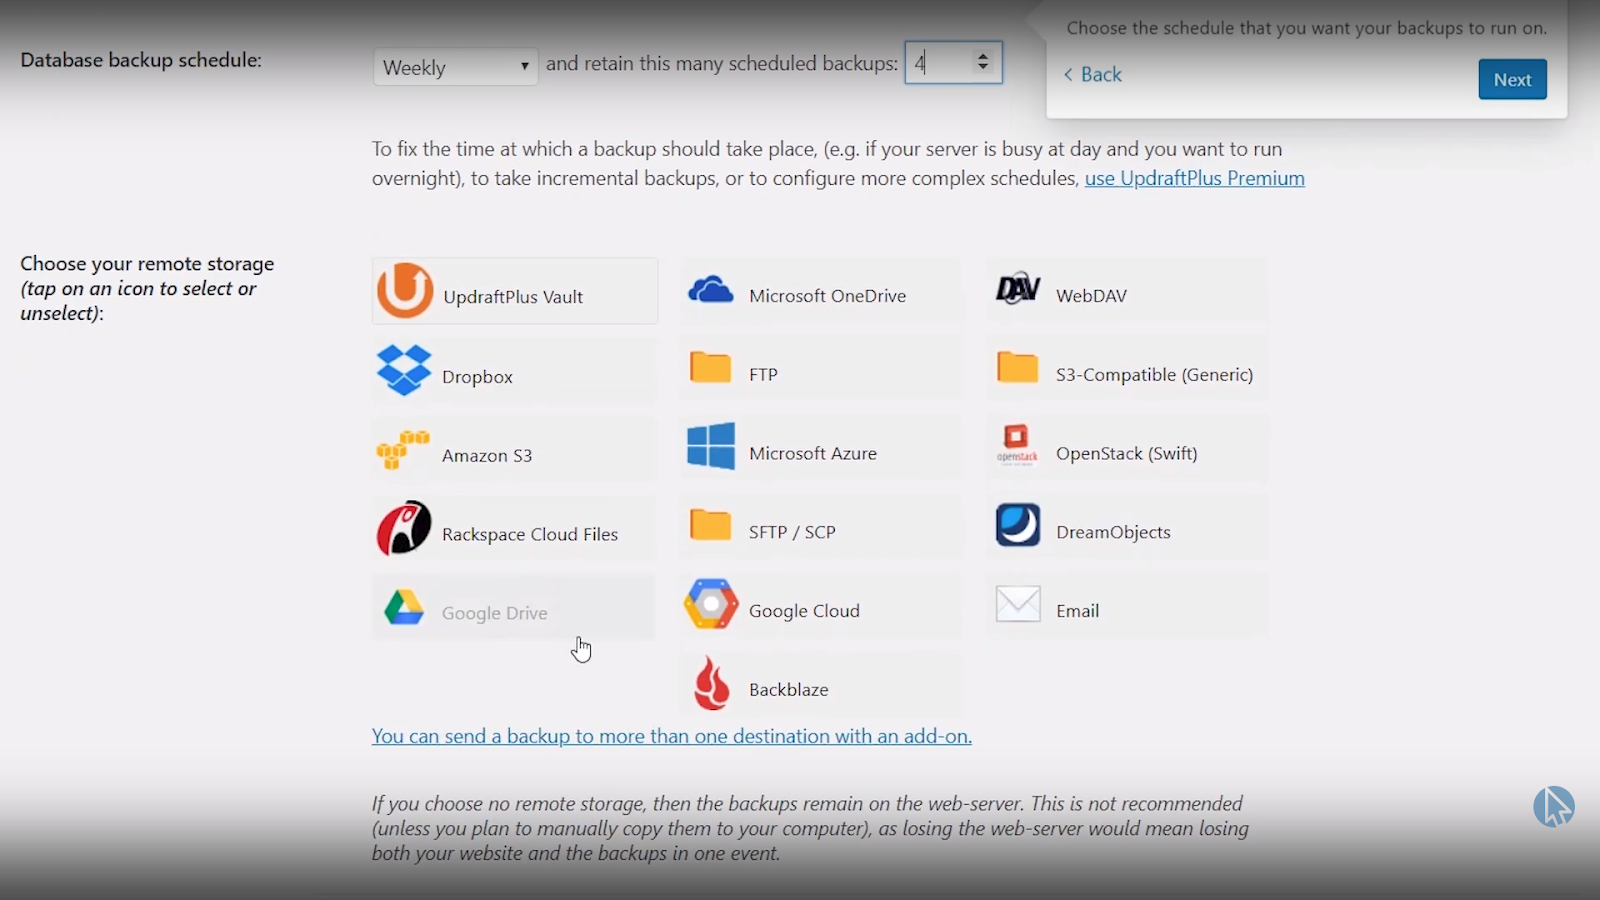1600x900 pixels.
Task: Pick the Google Cloud hexagon icon
Action: (x=711, y=604)
